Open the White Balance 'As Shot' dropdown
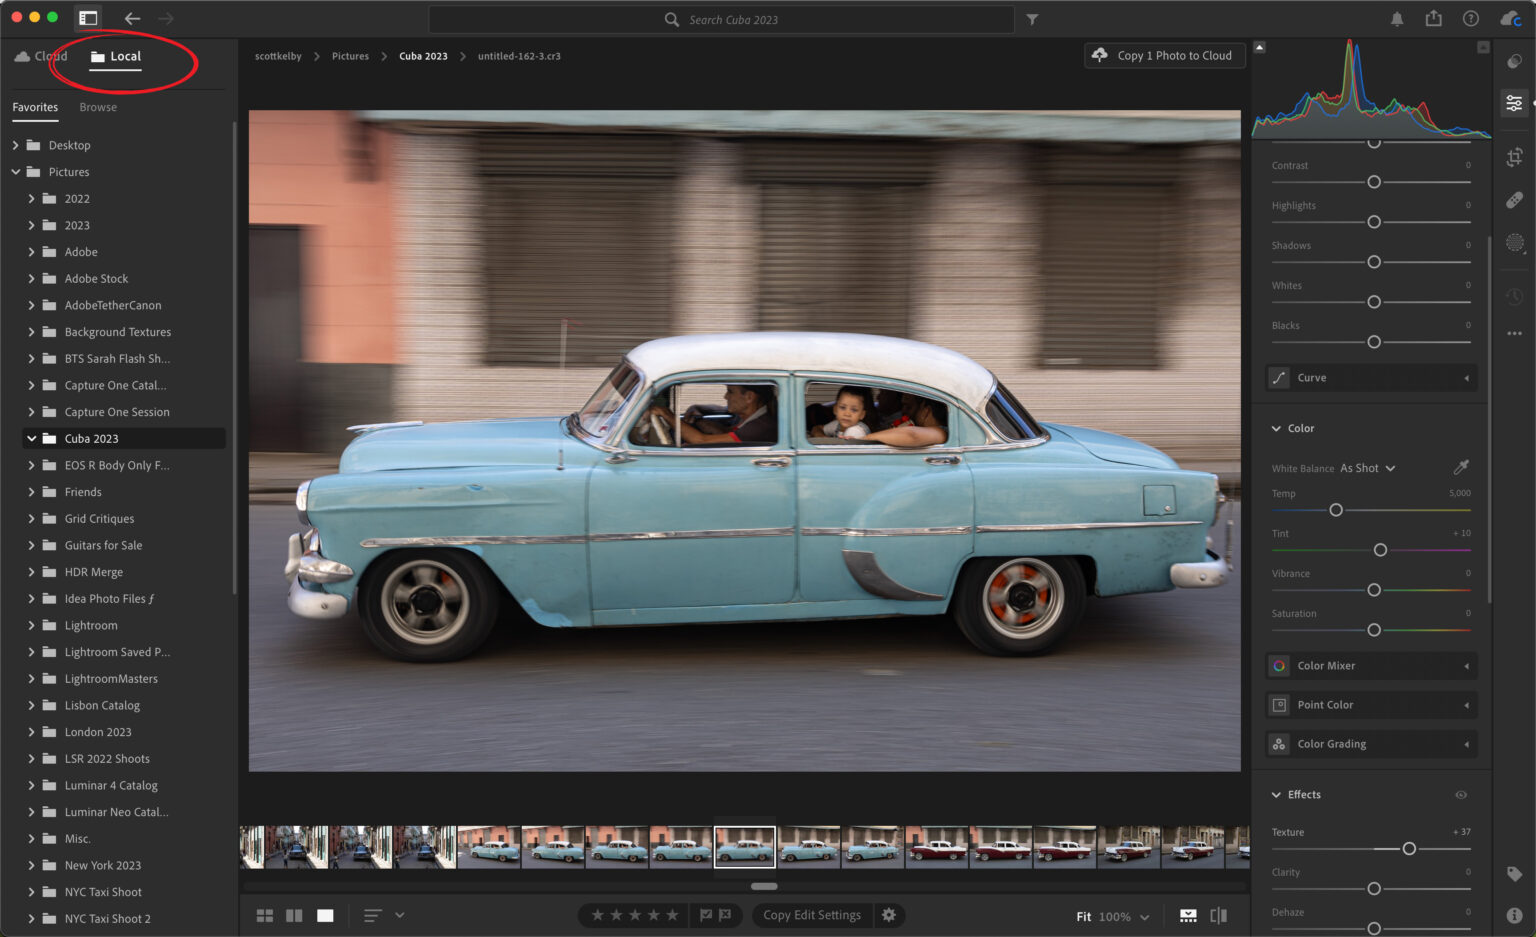1536x937 pixels. point(1365,468)
